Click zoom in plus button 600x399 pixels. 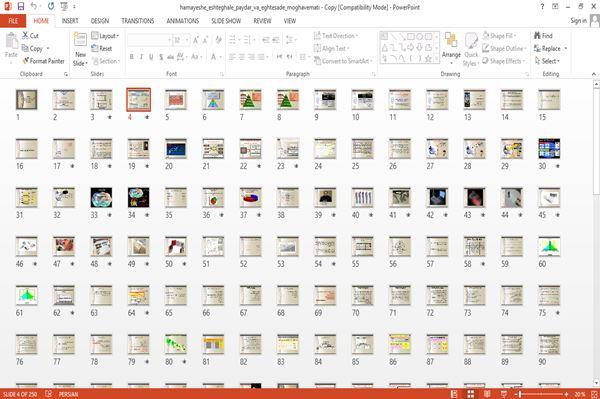[x=566, y=394]
